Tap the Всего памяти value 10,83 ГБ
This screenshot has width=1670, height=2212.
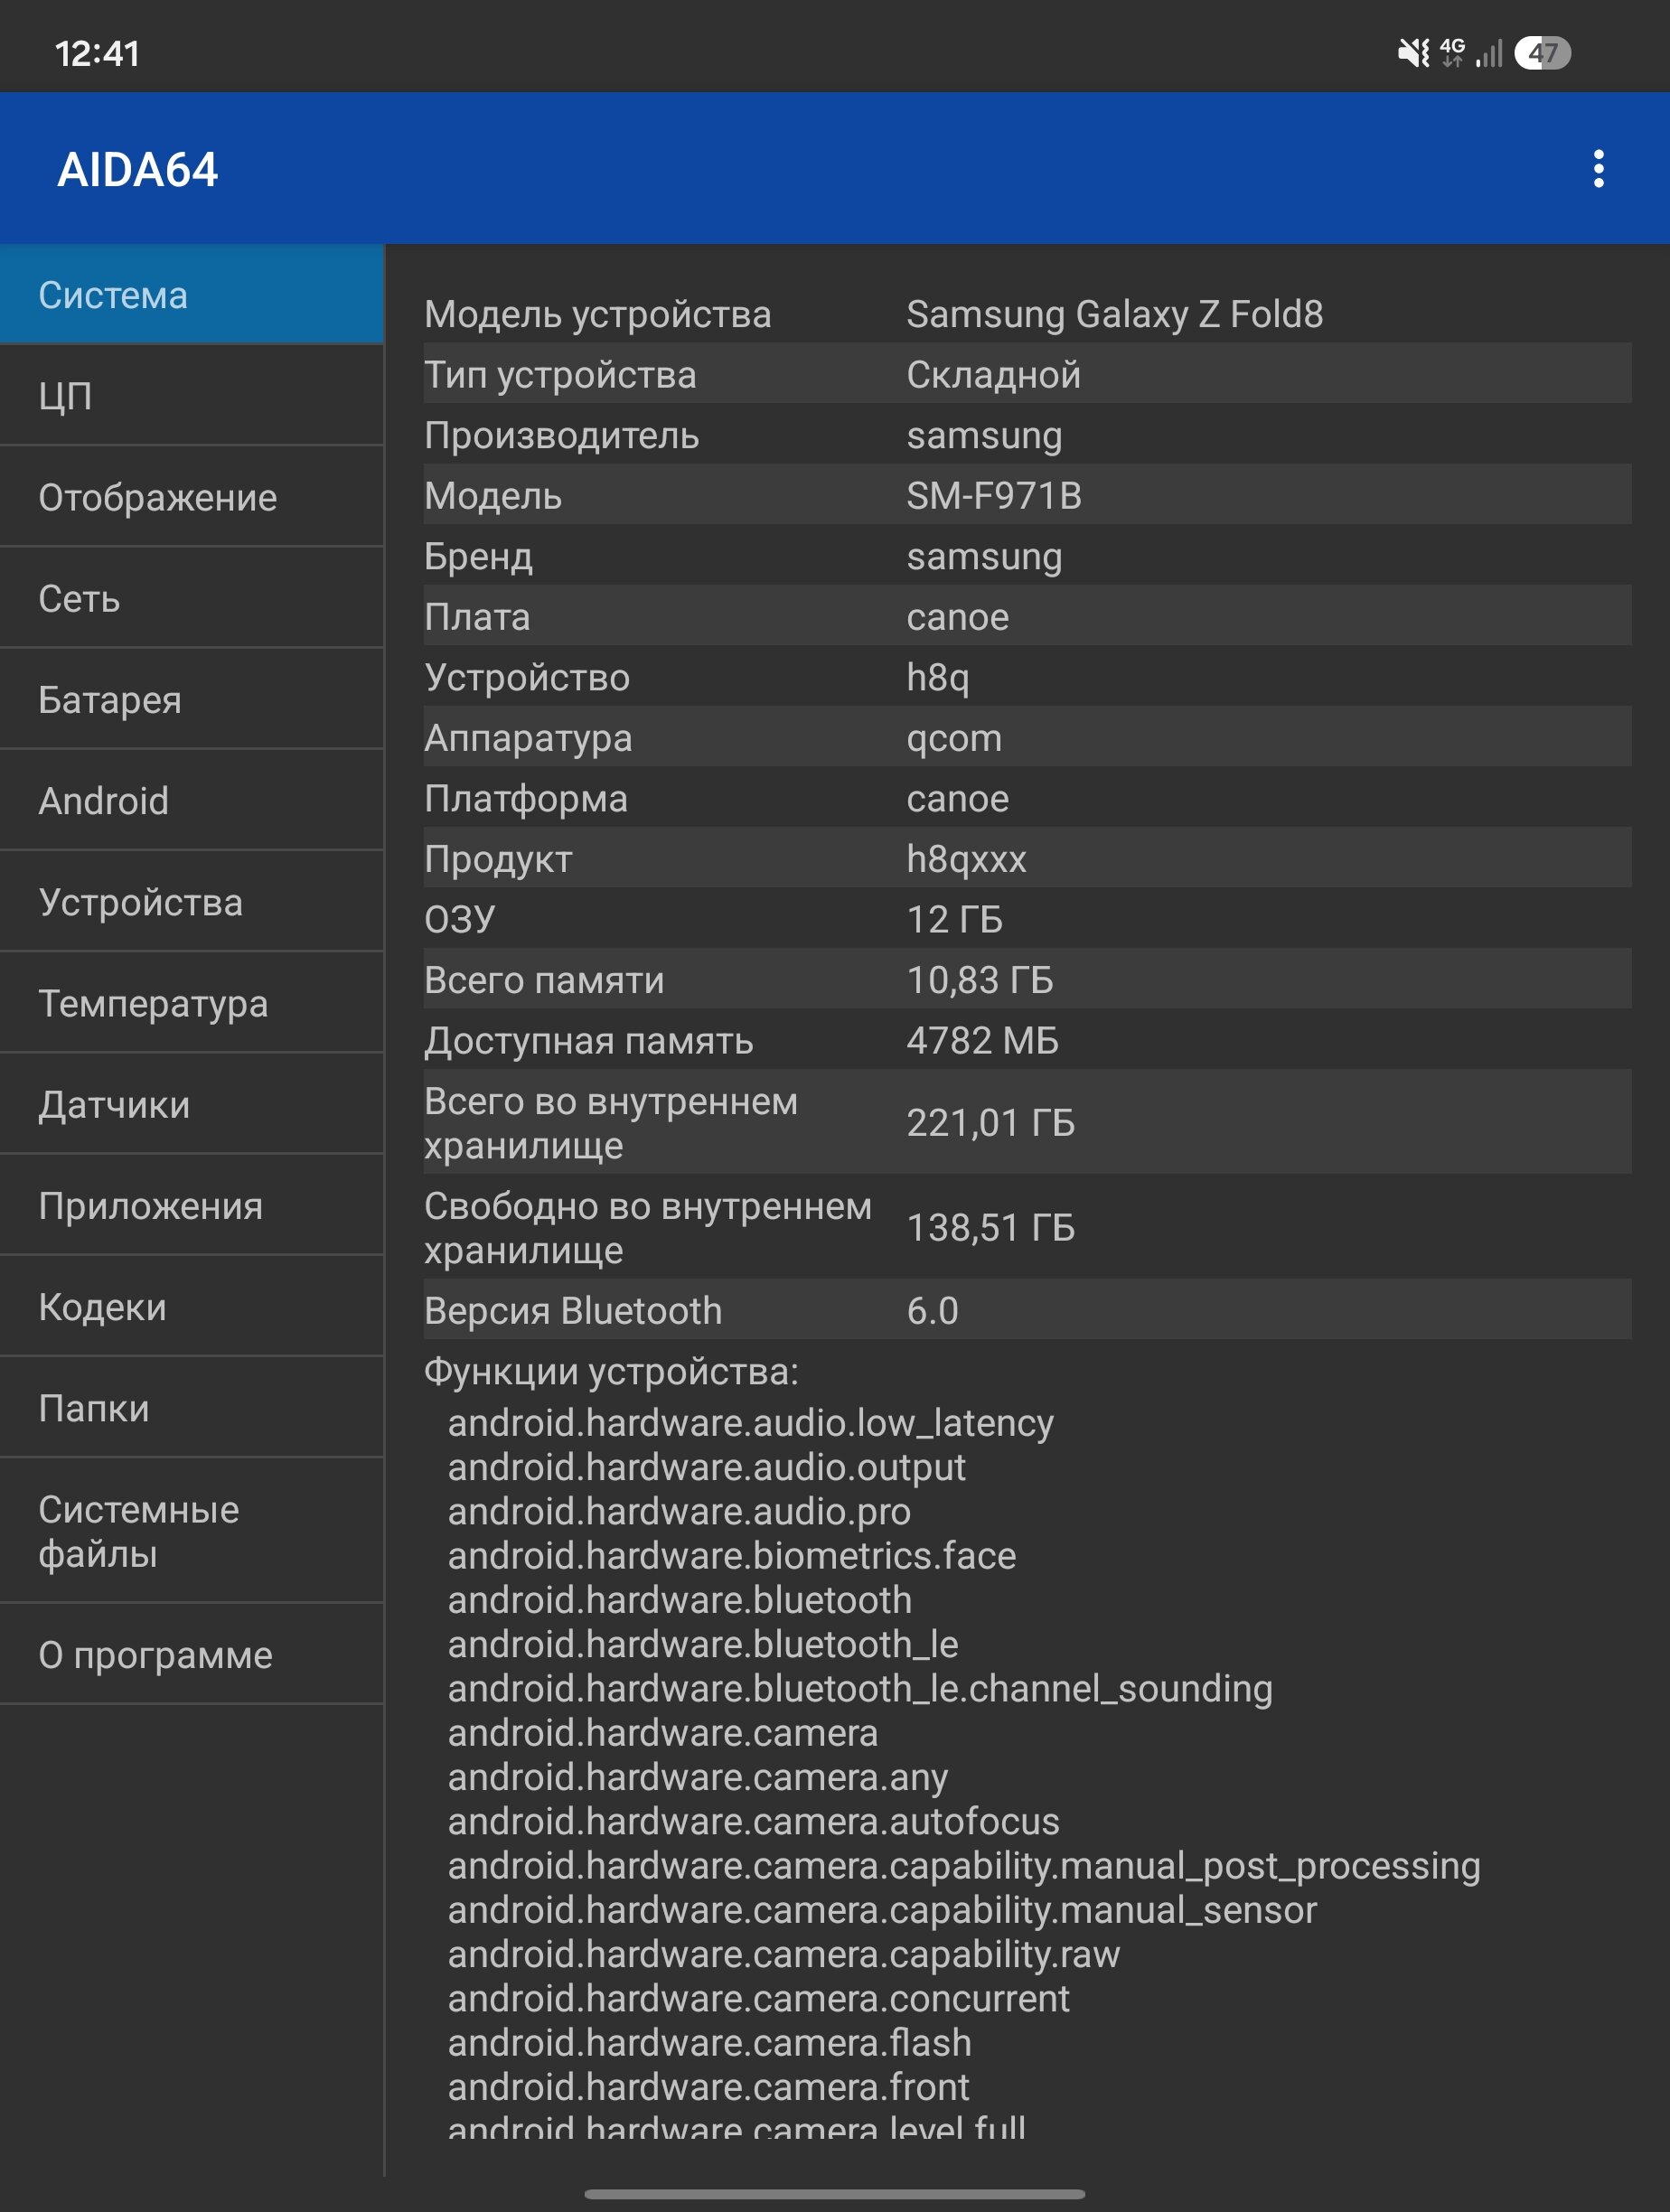pyautogui.click(x=980, y=980)
